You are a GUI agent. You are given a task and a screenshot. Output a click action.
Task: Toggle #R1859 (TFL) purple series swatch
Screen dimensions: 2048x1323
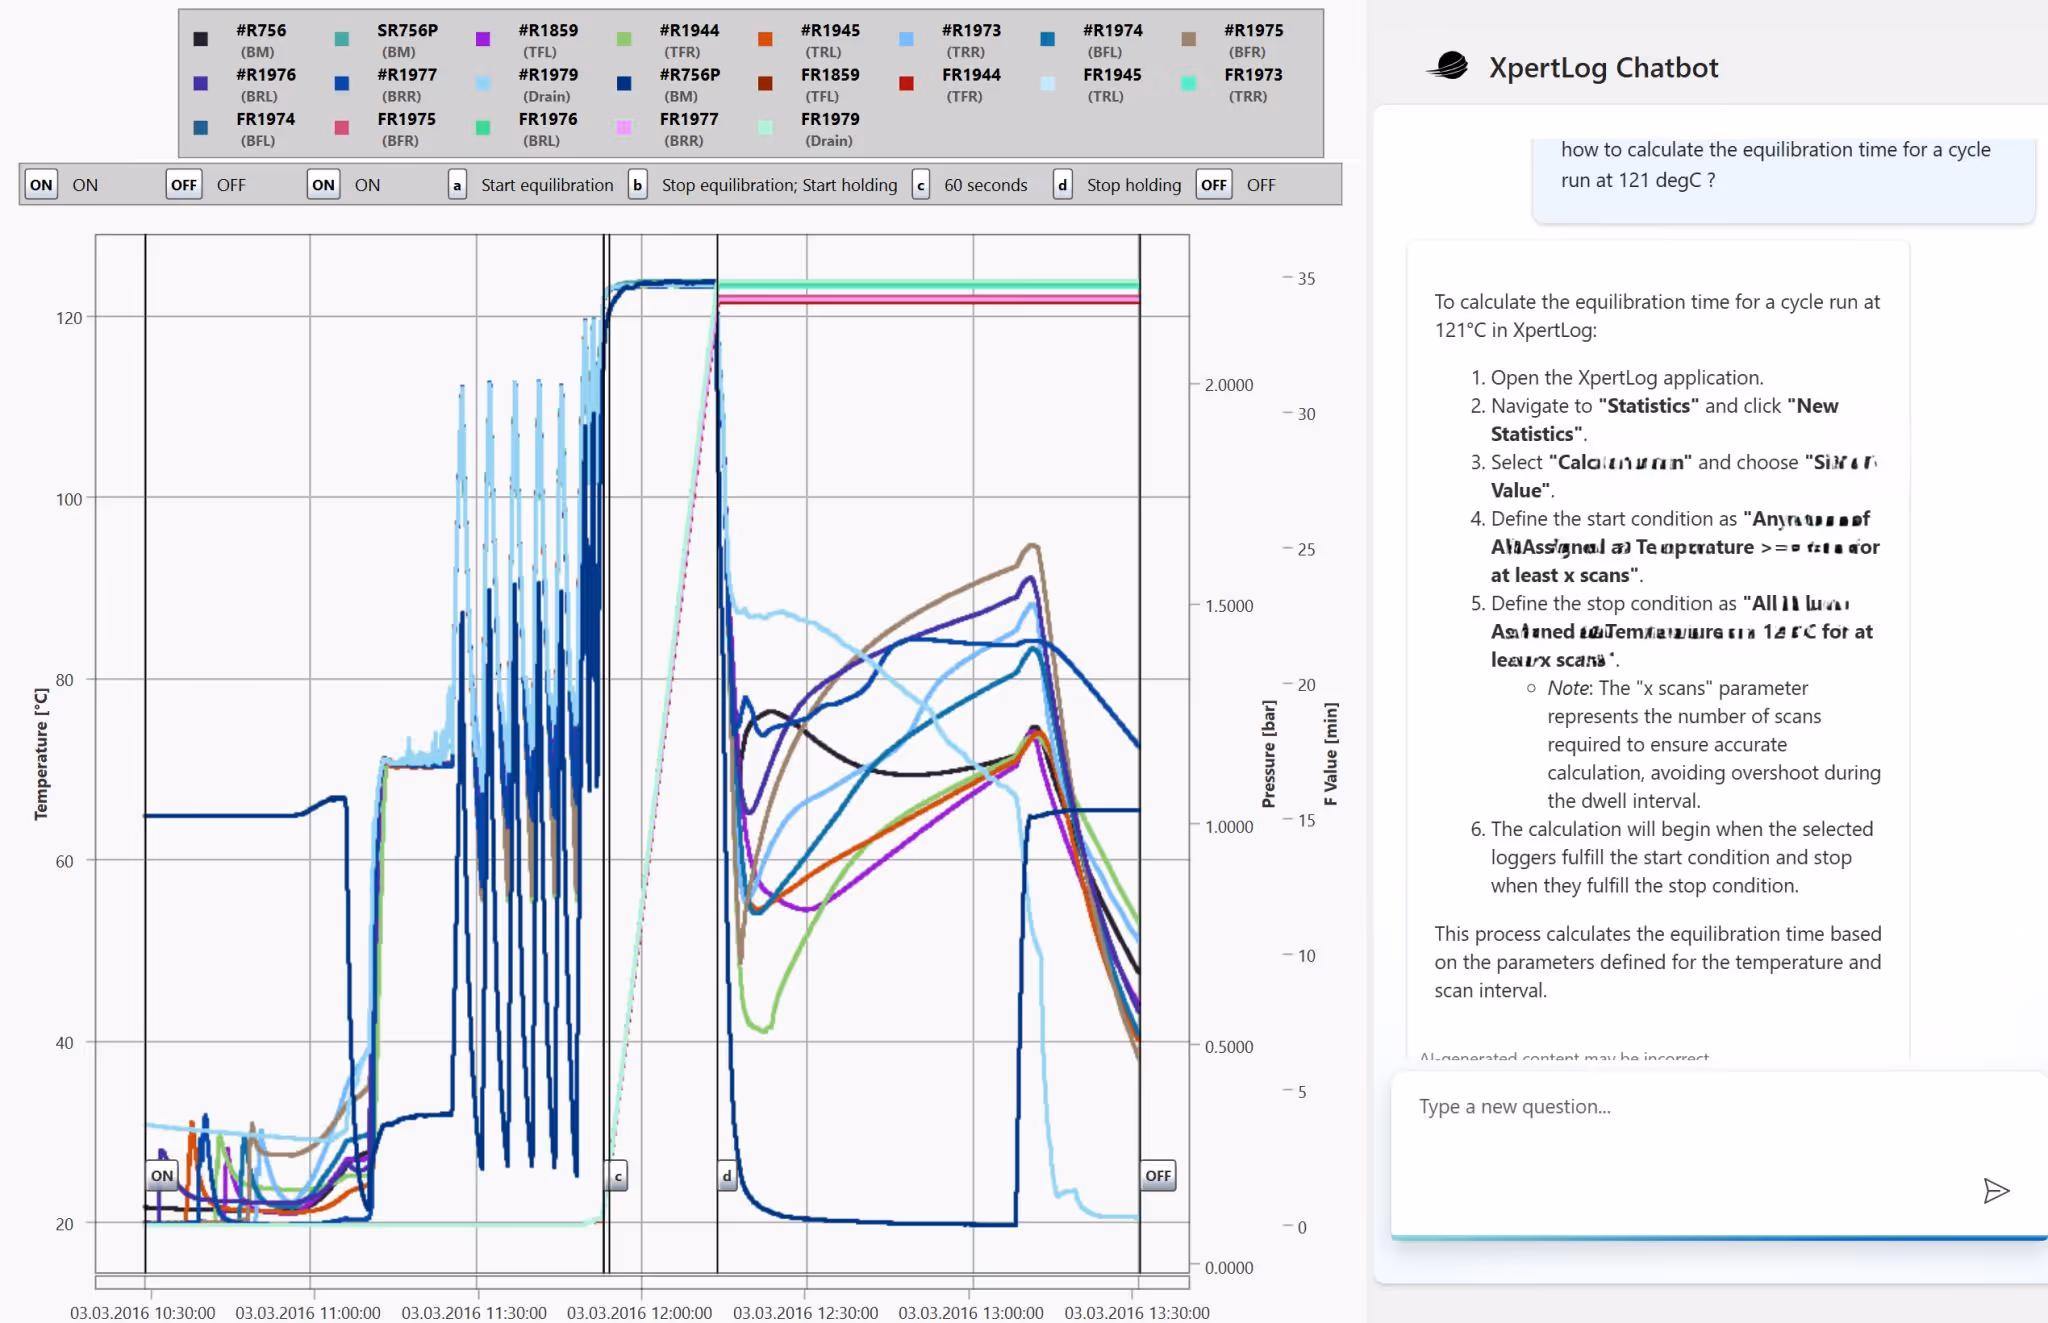483,39
